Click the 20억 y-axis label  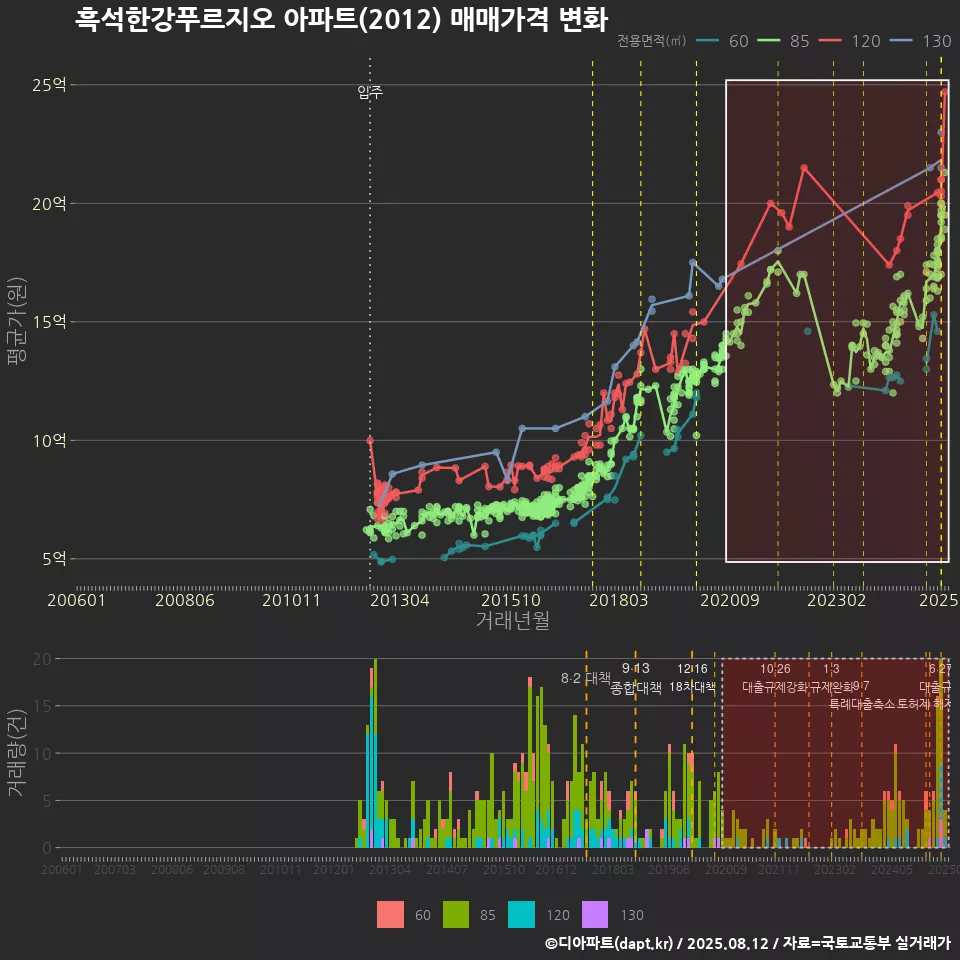(x=49, y=203)
